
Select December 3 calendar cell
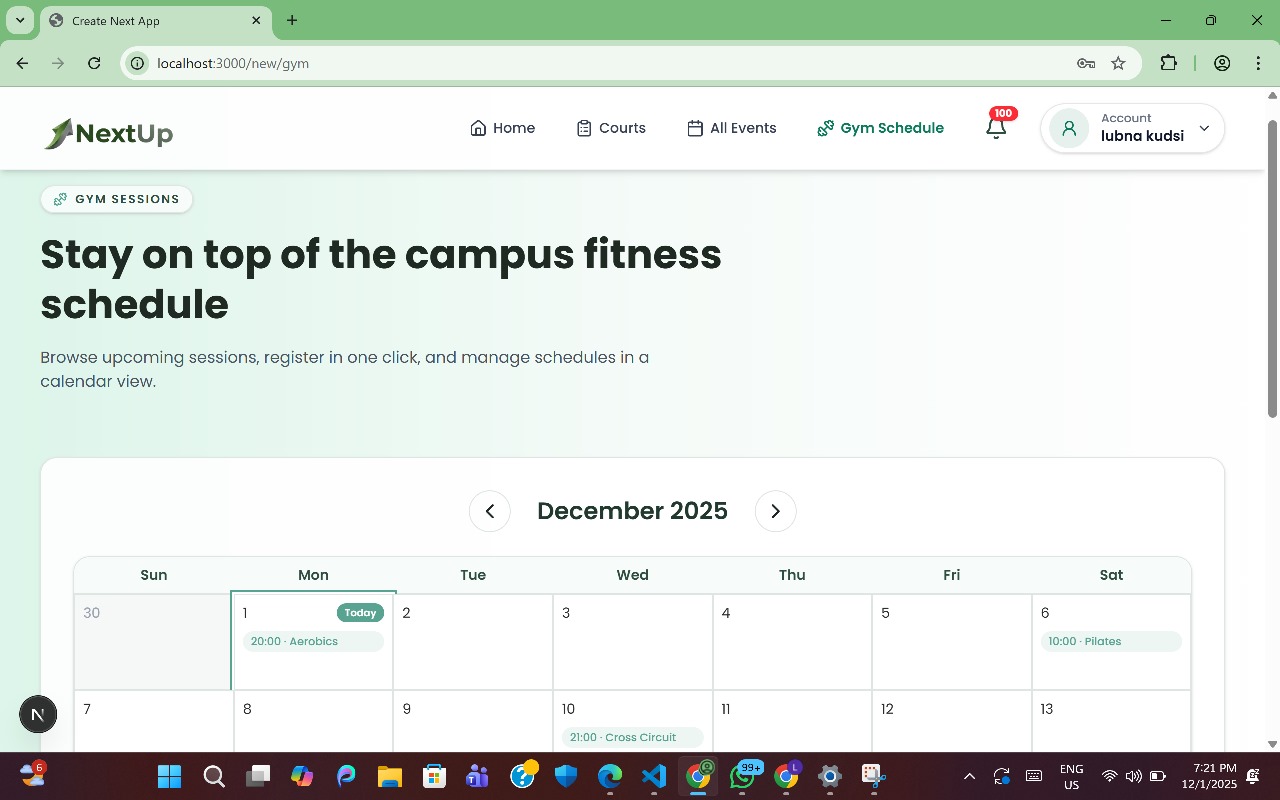pos(632,642)
